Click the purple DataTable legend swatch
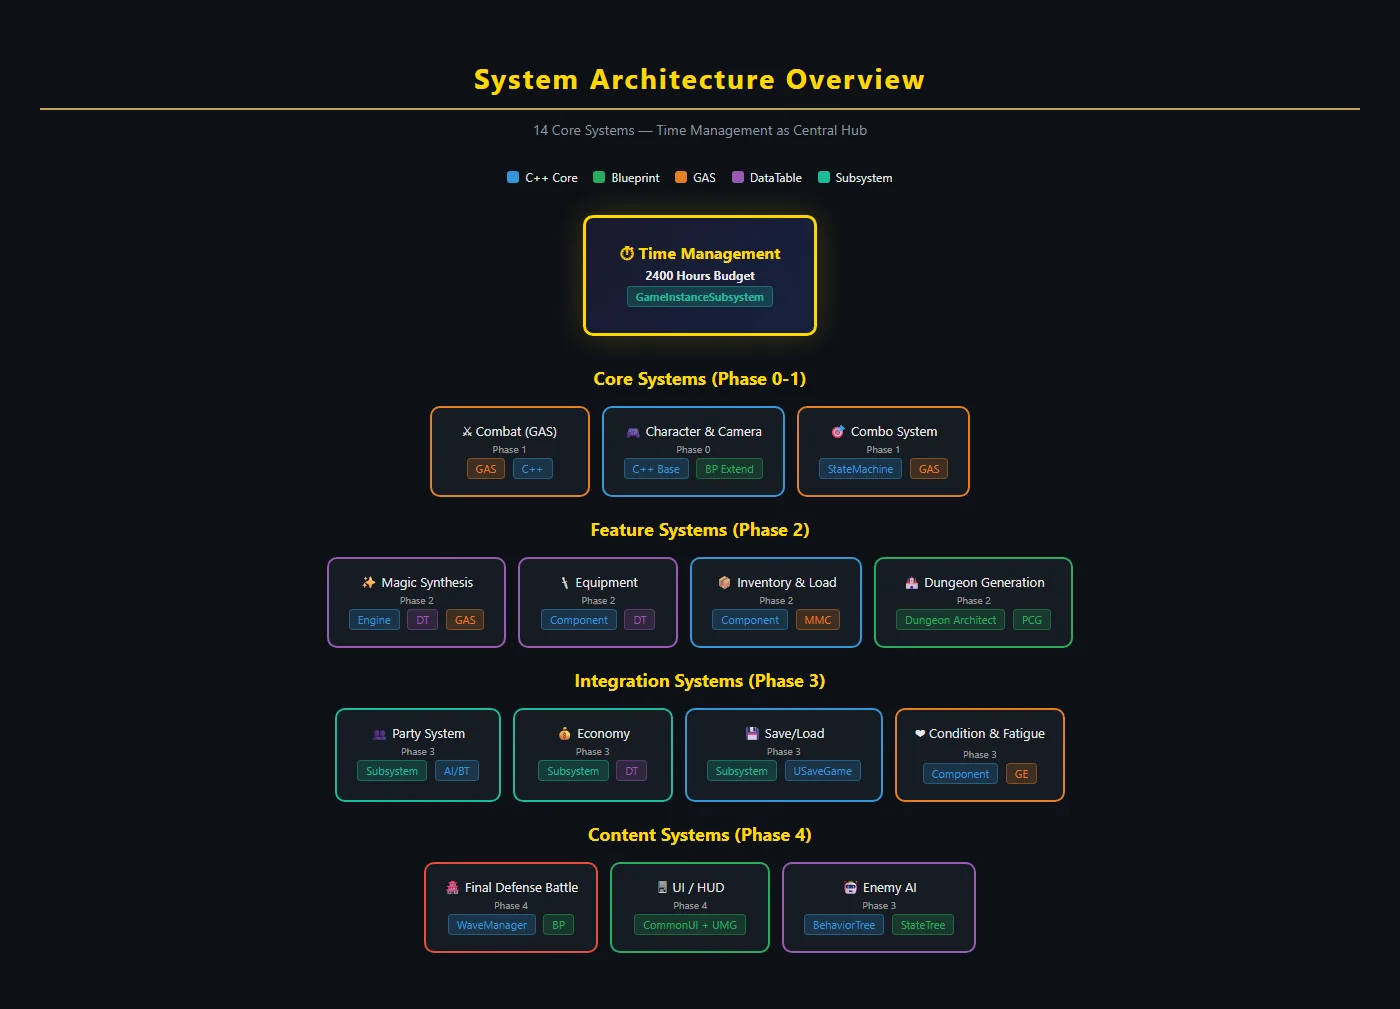Viewport: 1400px width, 1009px height. [x=738, y=178]
